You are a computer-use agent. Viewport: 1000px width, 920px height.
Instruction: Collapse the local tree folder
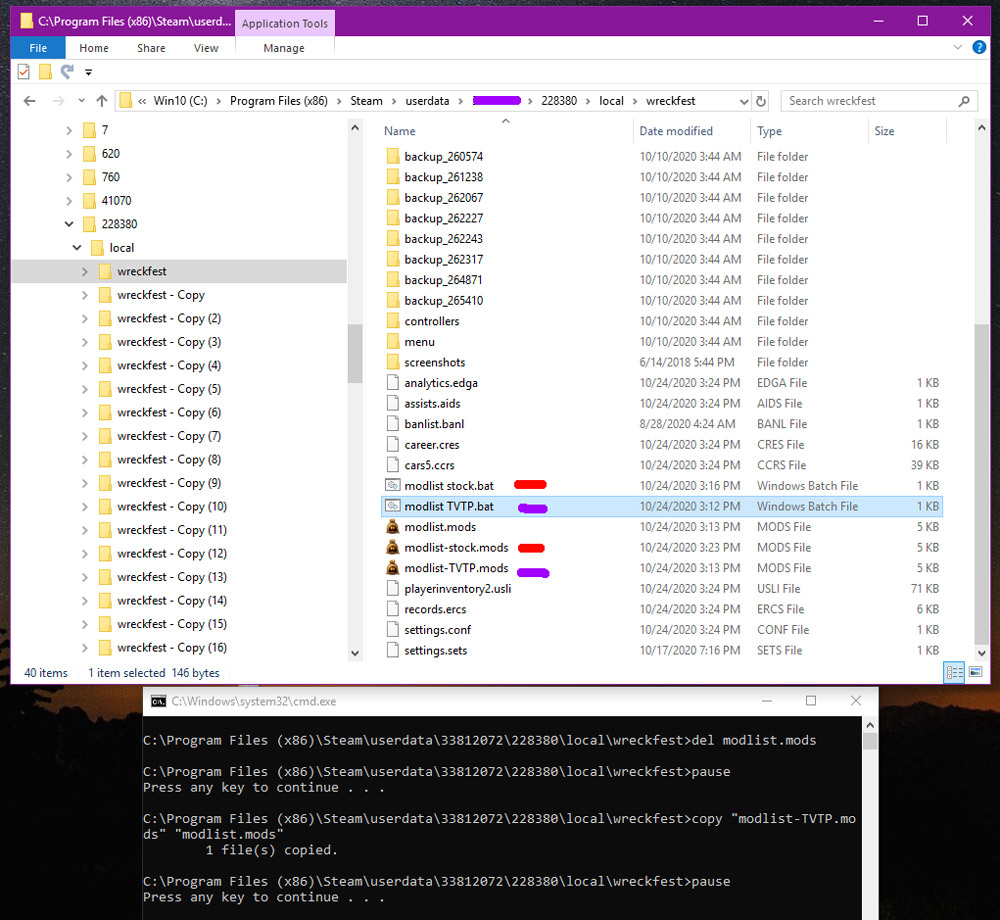point(77,247)
